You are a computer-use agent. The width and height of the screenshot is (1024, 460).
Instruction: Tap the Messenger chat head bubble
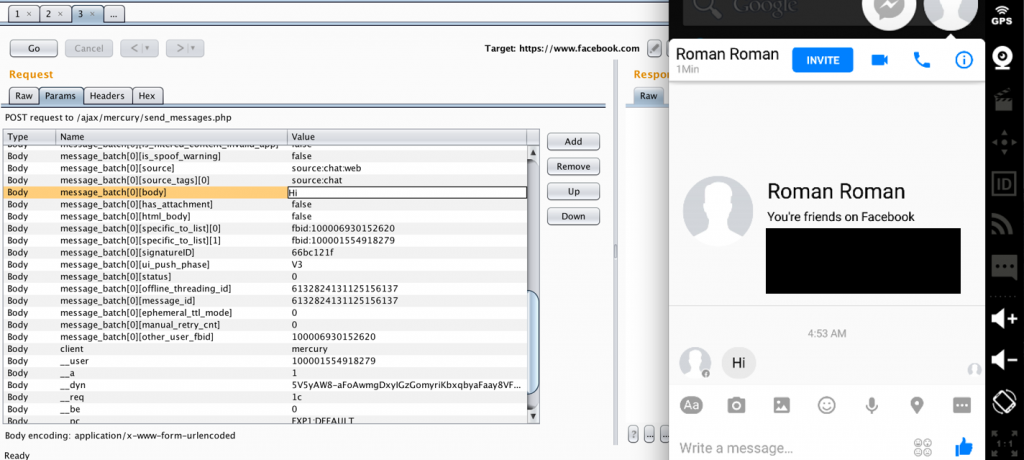[x=888, y=13]
